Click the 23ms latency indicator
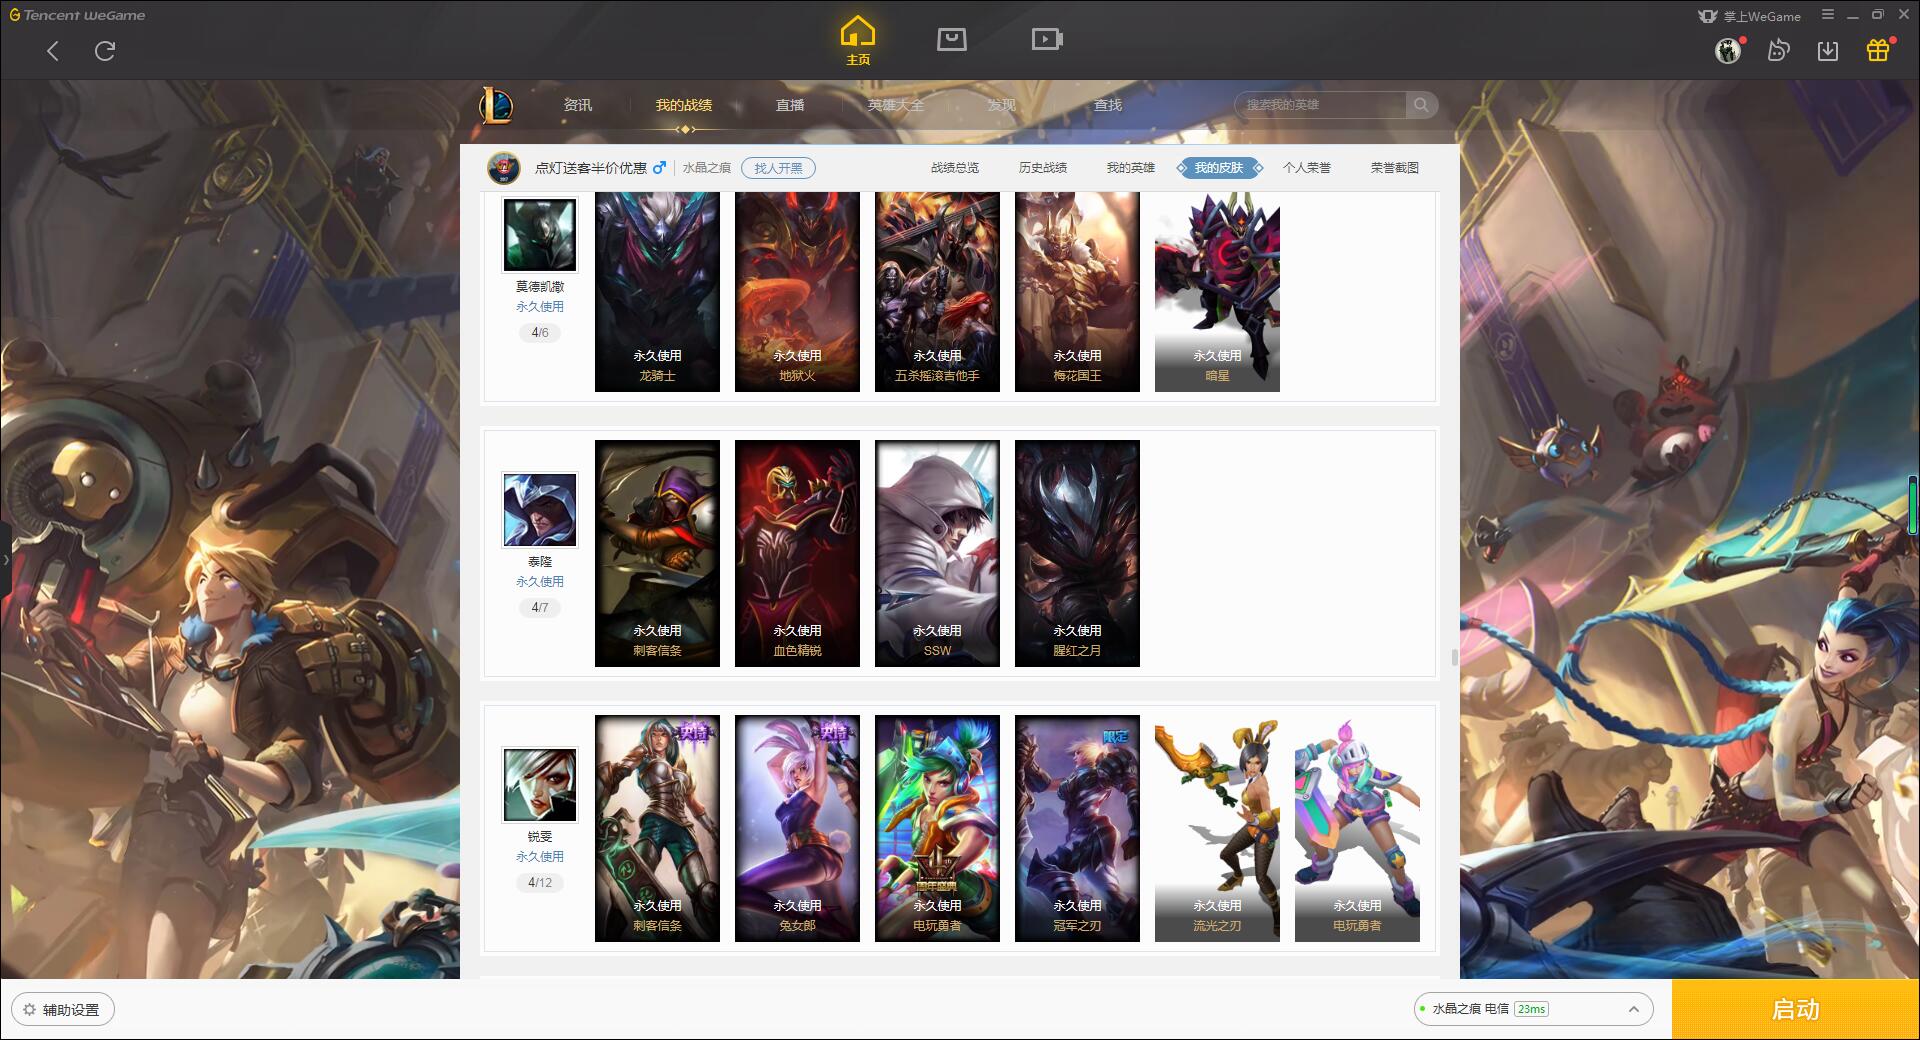1920x1040 pixels. [1531, 1009]
